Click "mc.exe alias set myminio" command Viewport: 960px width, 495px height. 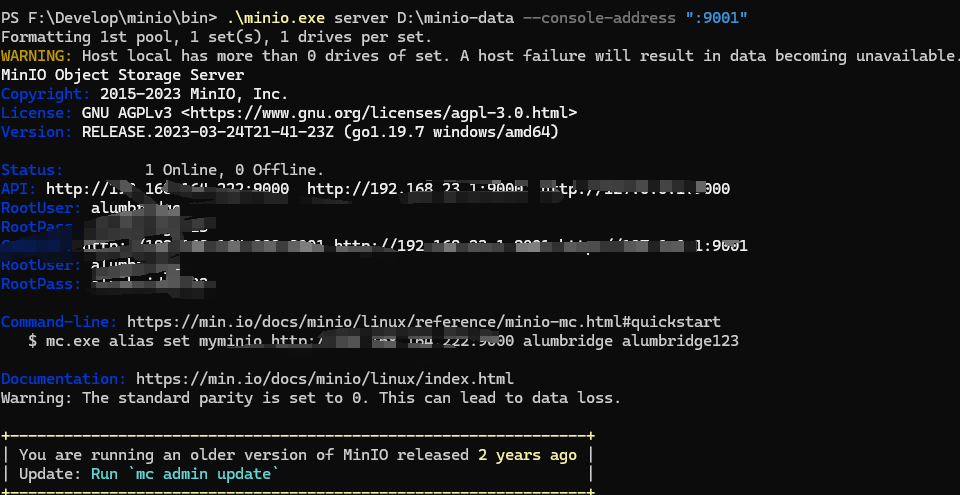154,341
